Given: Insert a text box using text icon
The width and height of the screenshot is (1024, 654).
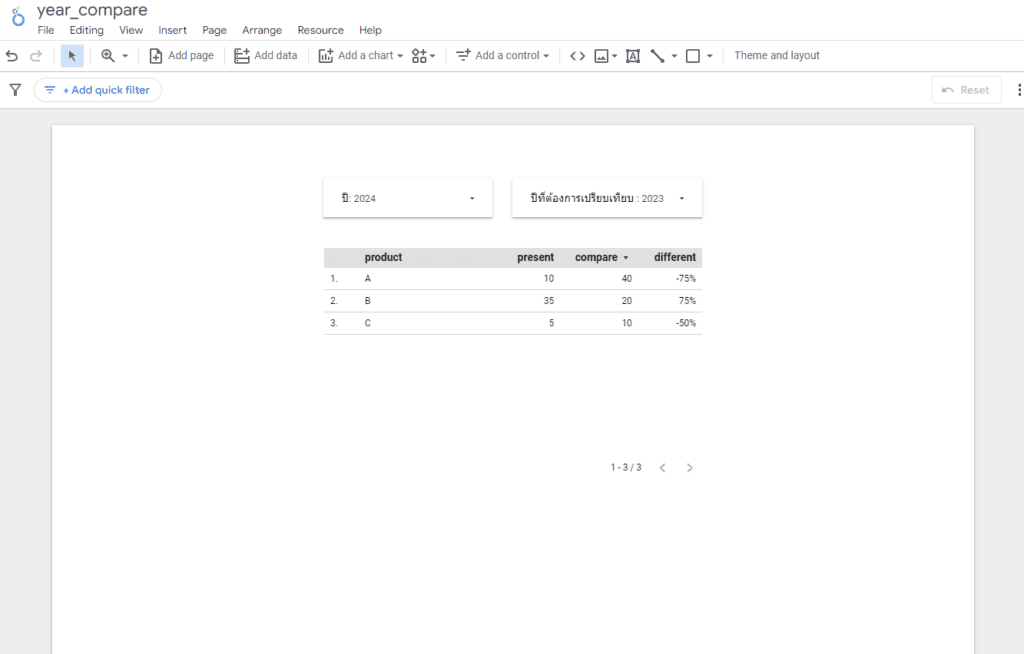Looking at the screenshot, I should [x=632, y=56].
